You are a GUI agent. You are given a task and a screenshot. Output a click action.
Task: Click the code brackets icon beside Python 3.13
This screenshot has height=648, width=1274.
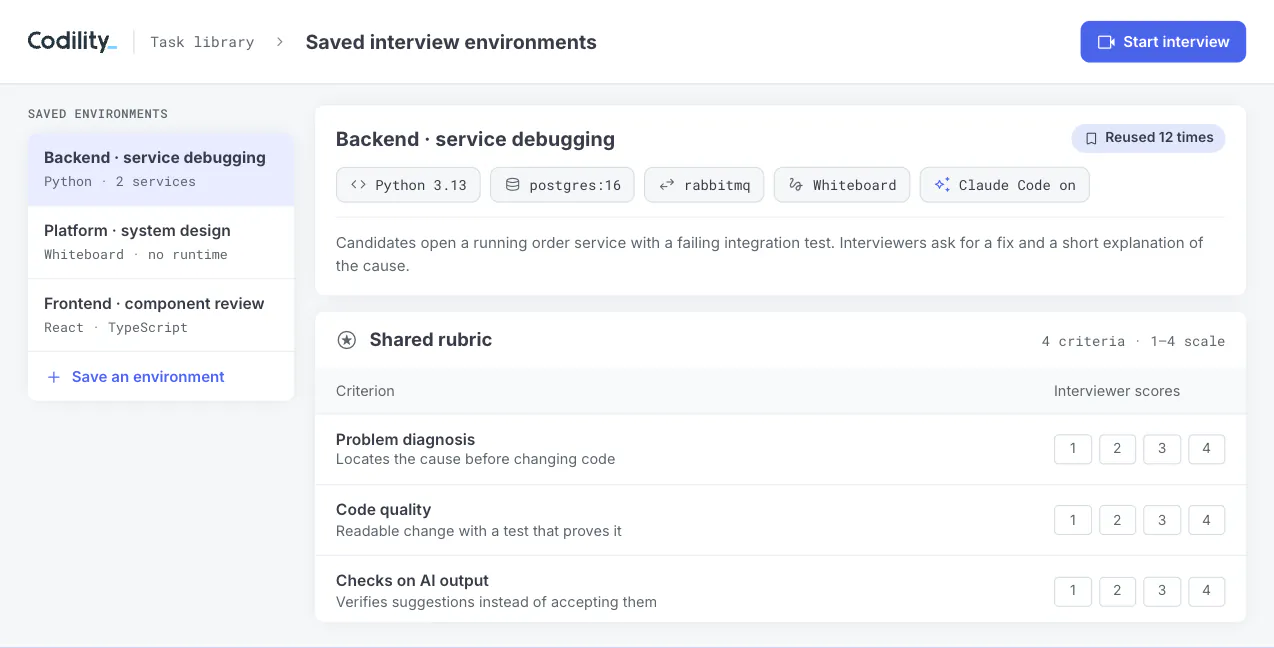358,185
